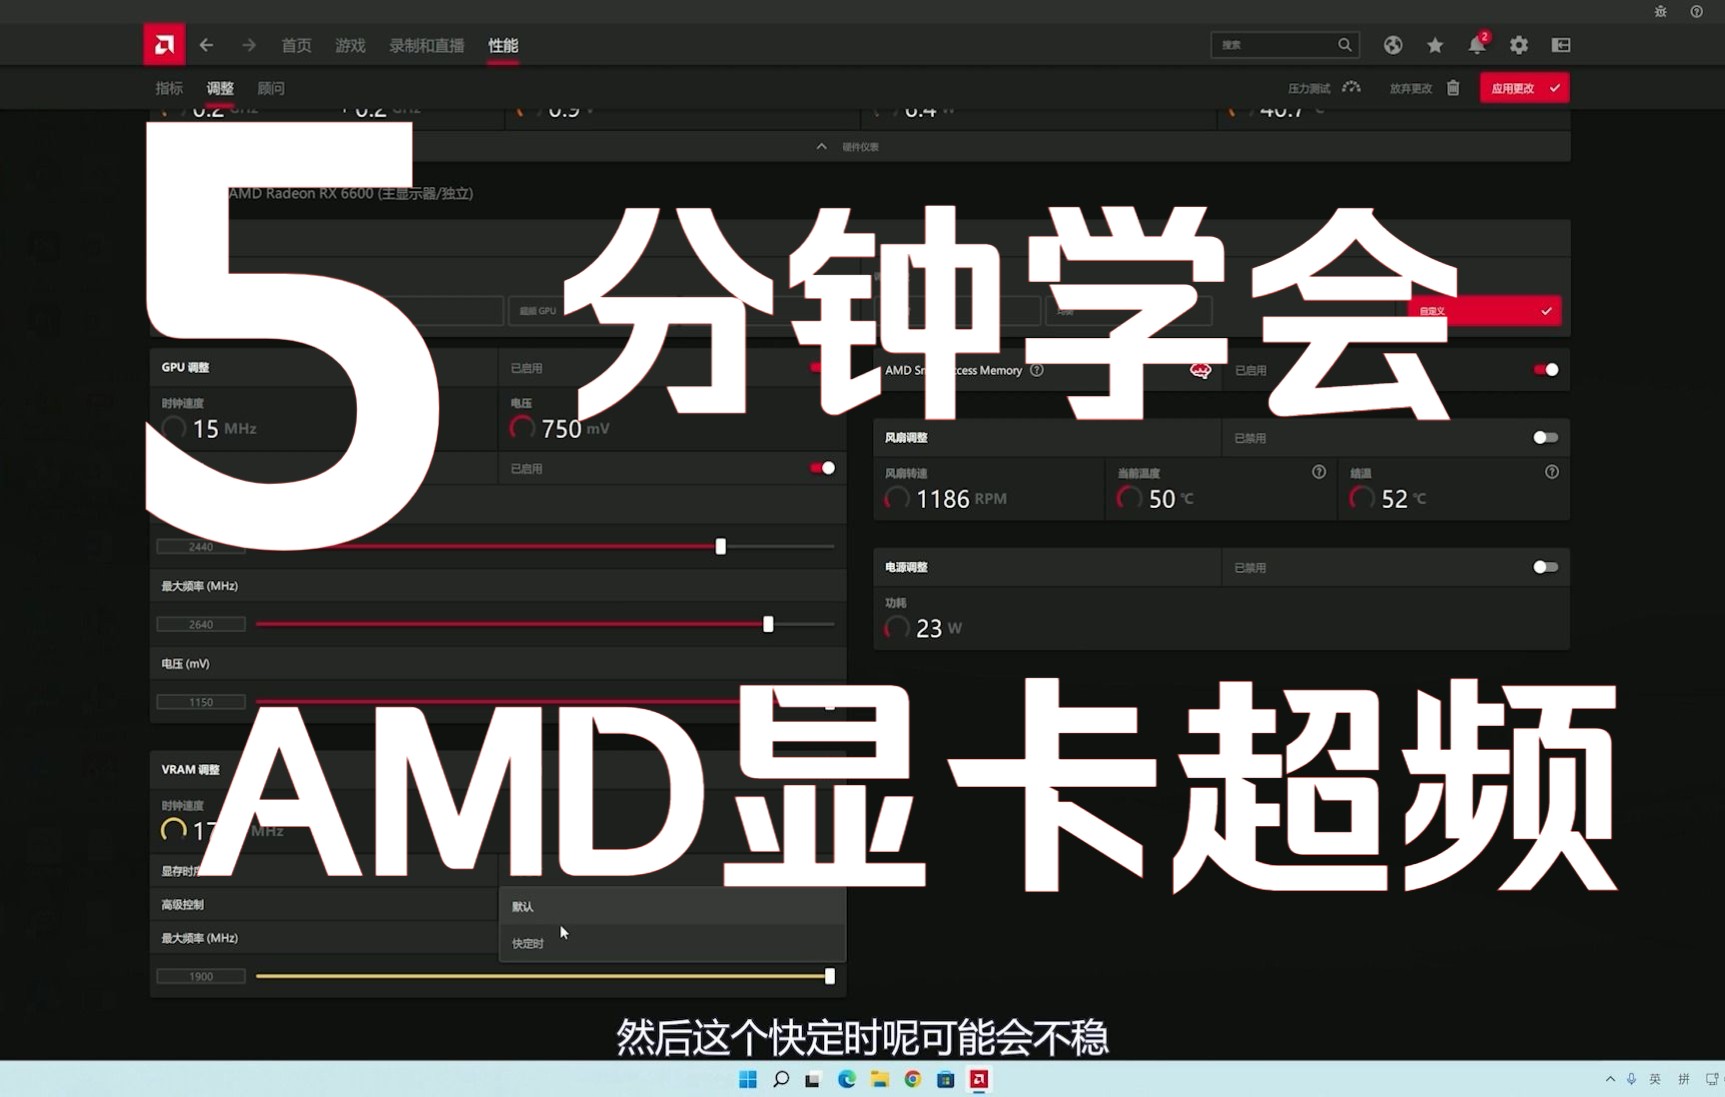Click 放弃更改 to discard changes
Image resolution: width=1725 pixels, height=1097 pixels.
click(x=1410, y=88)
